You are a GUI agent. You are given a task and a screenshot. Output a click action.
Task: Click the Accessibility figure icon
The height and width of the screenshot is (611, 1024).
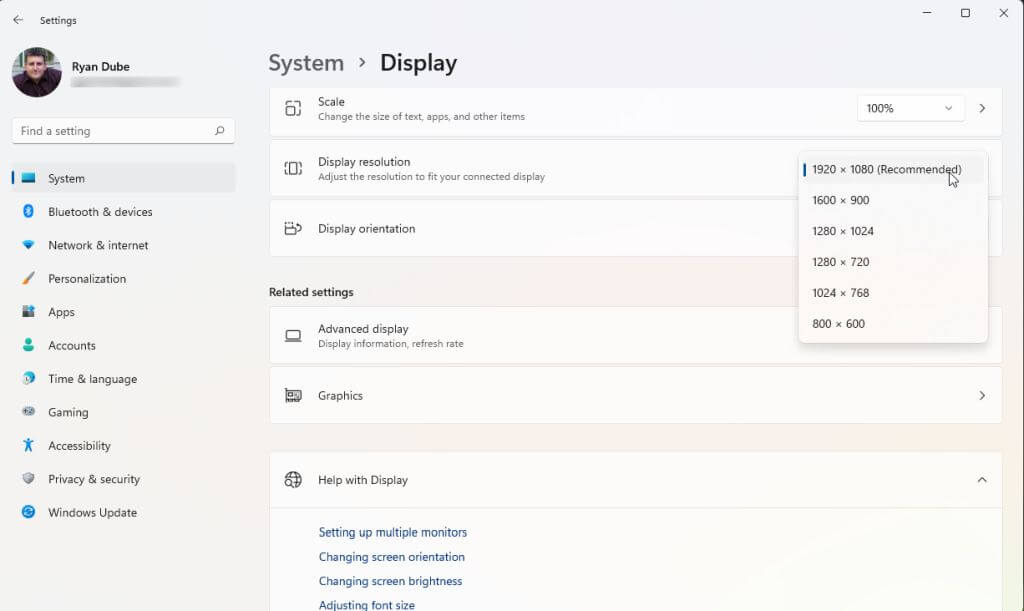pos(28,446)
